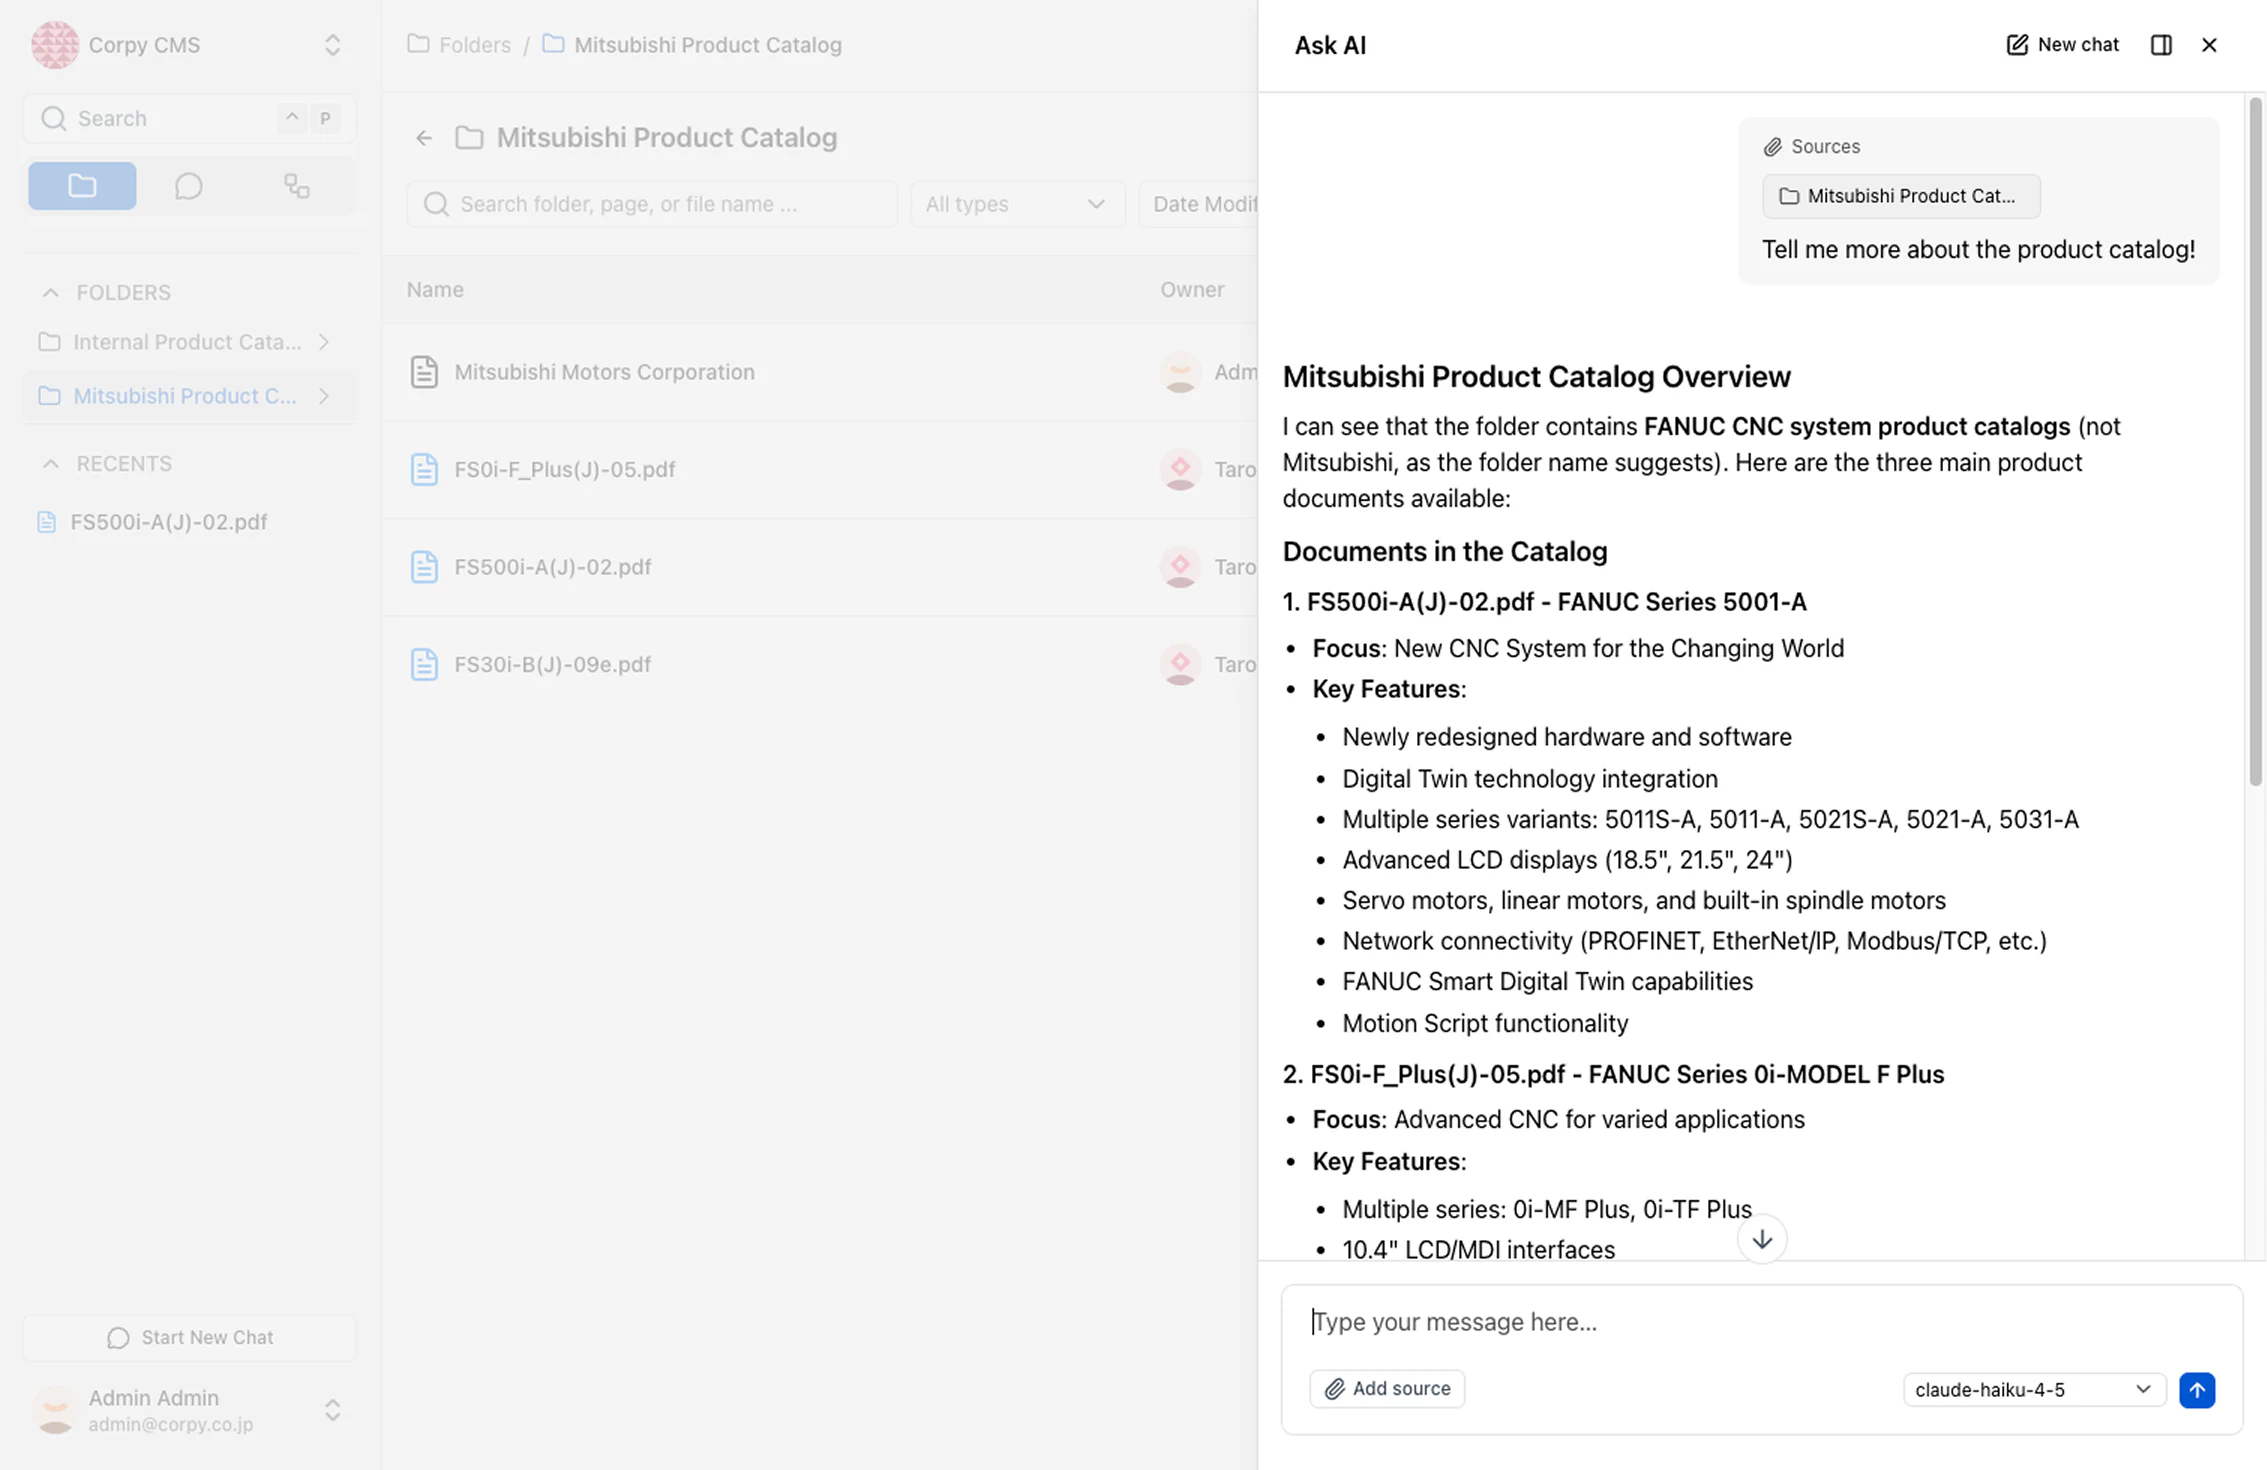
Task: Send the message with the blue arrow button
Action: pyautogui.click(x=2197, y=1390)
